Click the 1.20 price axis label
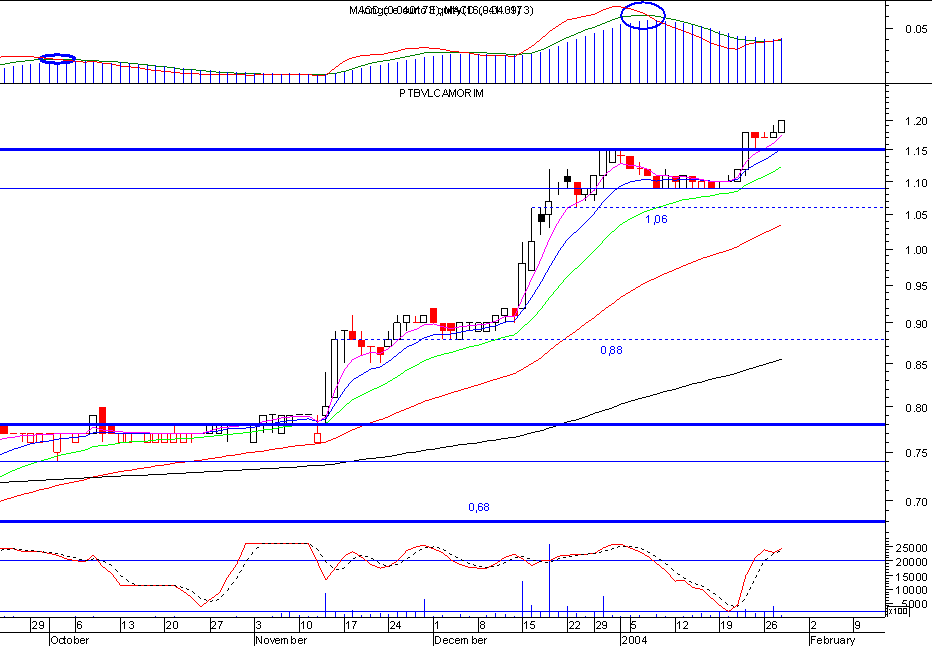This screenshot has width=932, height=646. point(916,121)
